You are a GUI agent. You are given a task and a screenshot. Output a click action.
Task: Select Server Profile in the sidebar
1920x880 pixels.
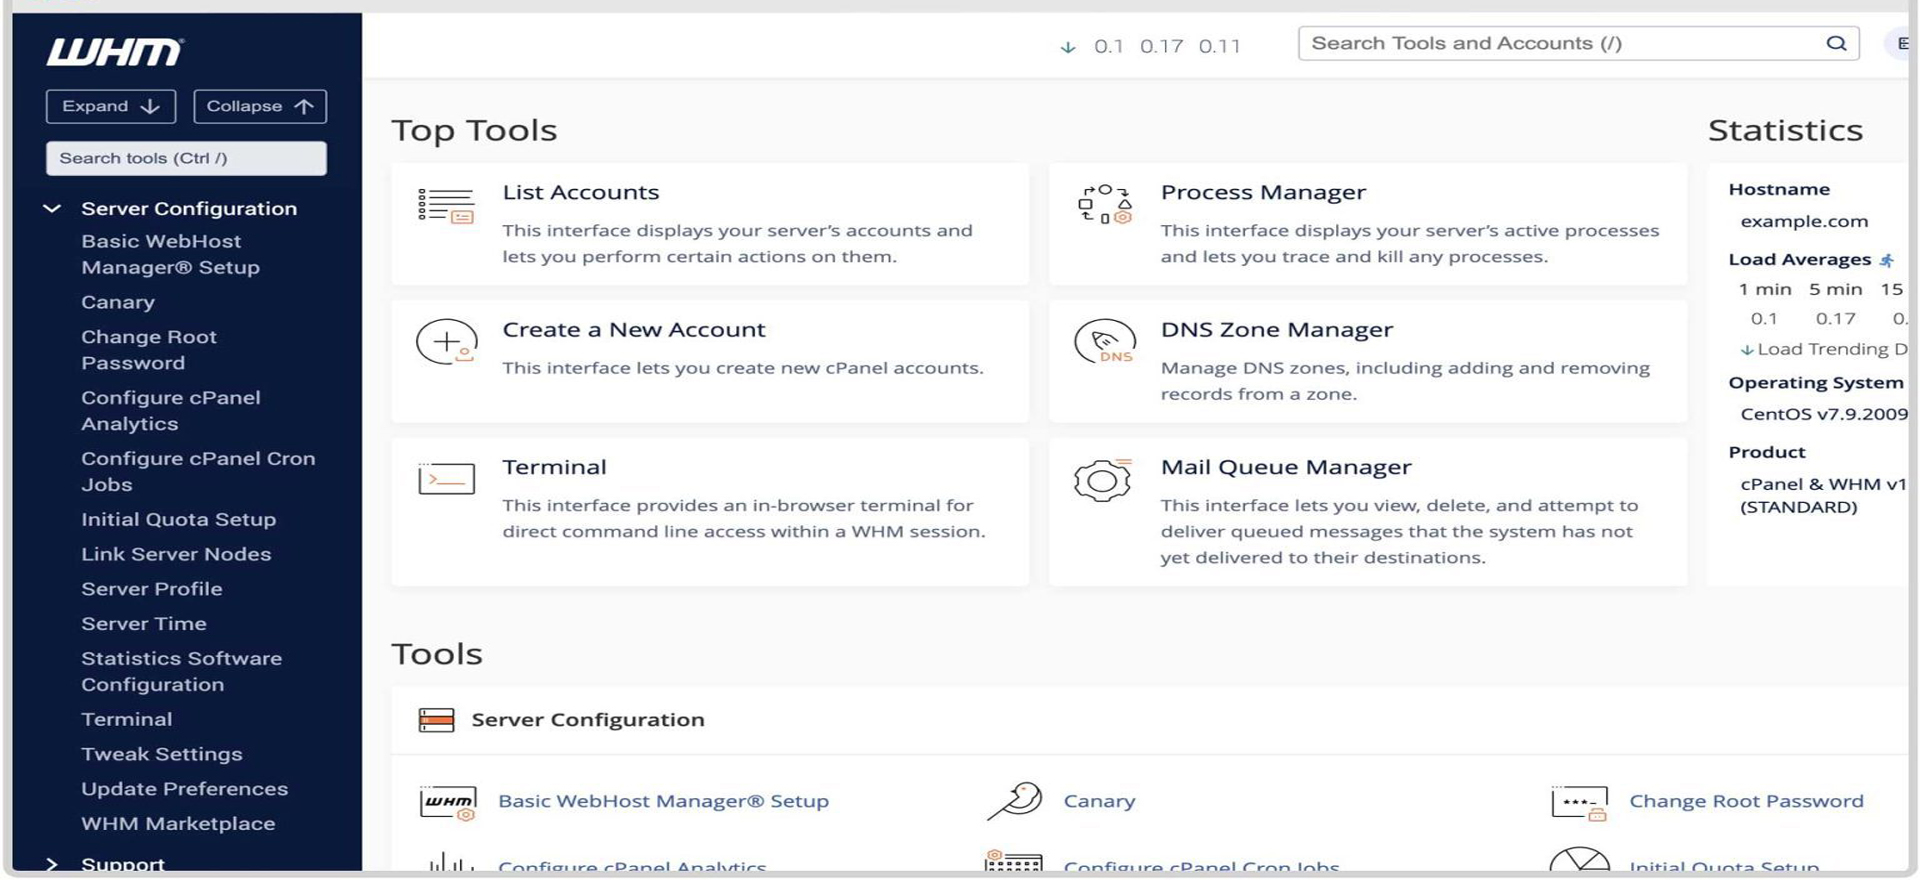(151, 589)
